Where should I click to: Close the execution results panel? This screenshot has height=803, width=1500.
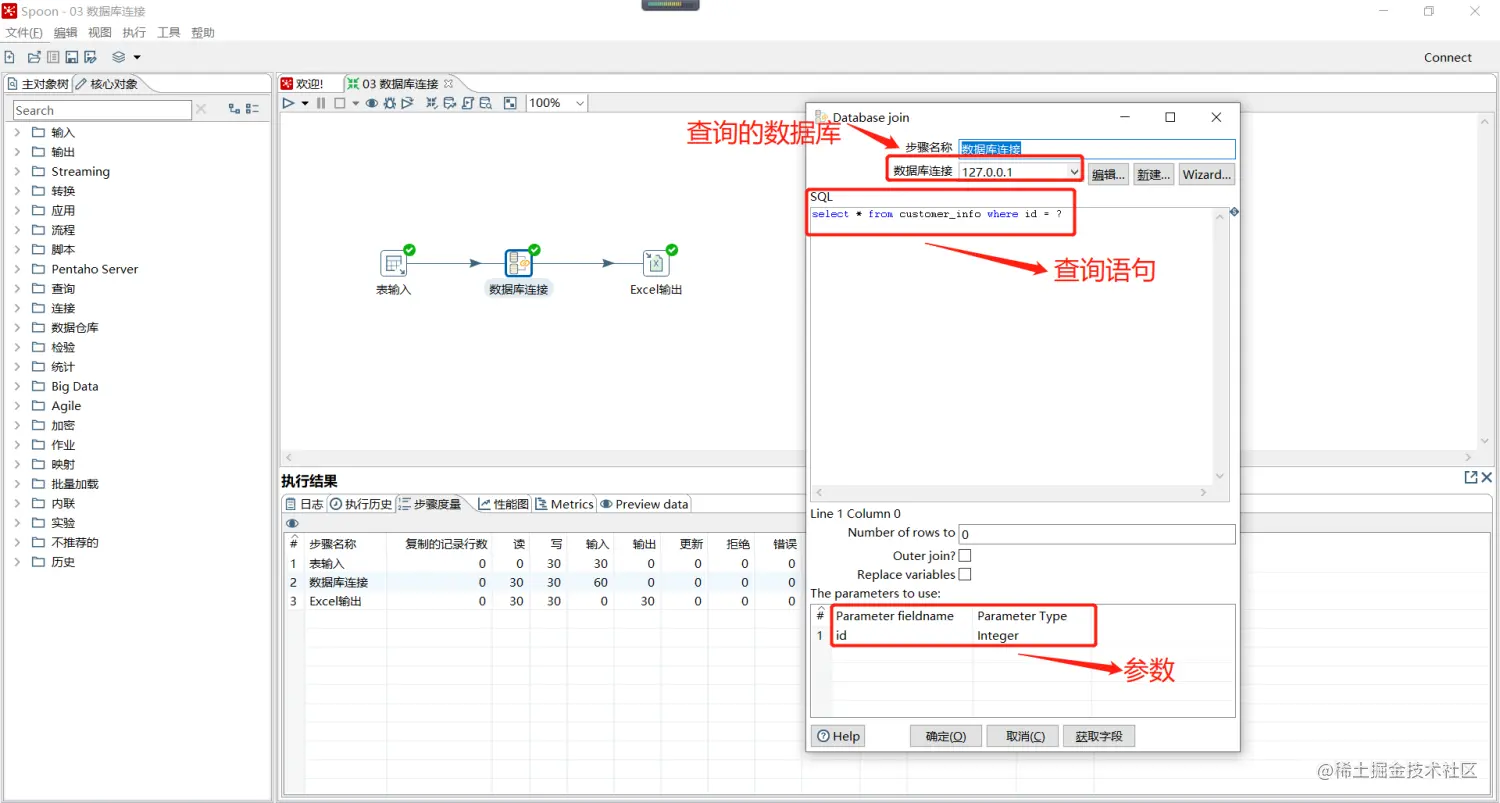[1487, 478]
